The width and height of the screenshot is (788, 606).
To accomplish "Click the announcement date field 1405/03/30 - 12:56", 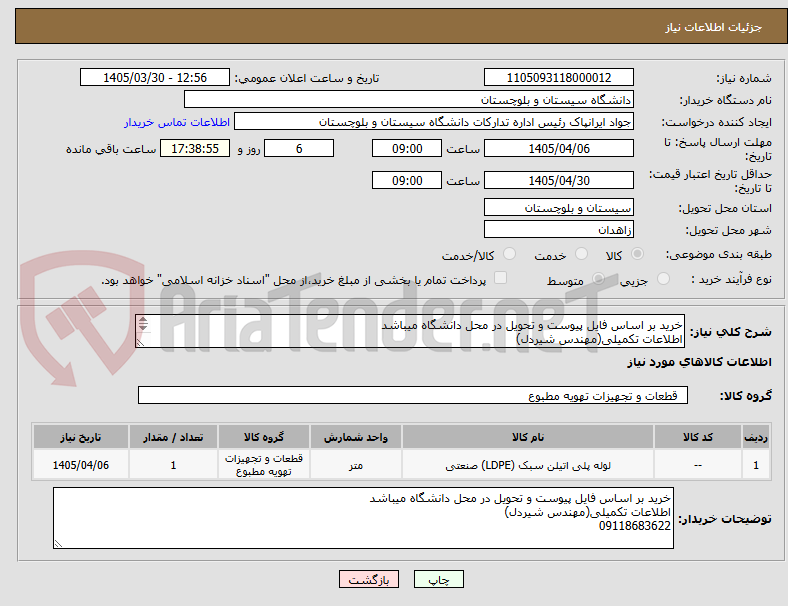I will [x=155, y=77].
